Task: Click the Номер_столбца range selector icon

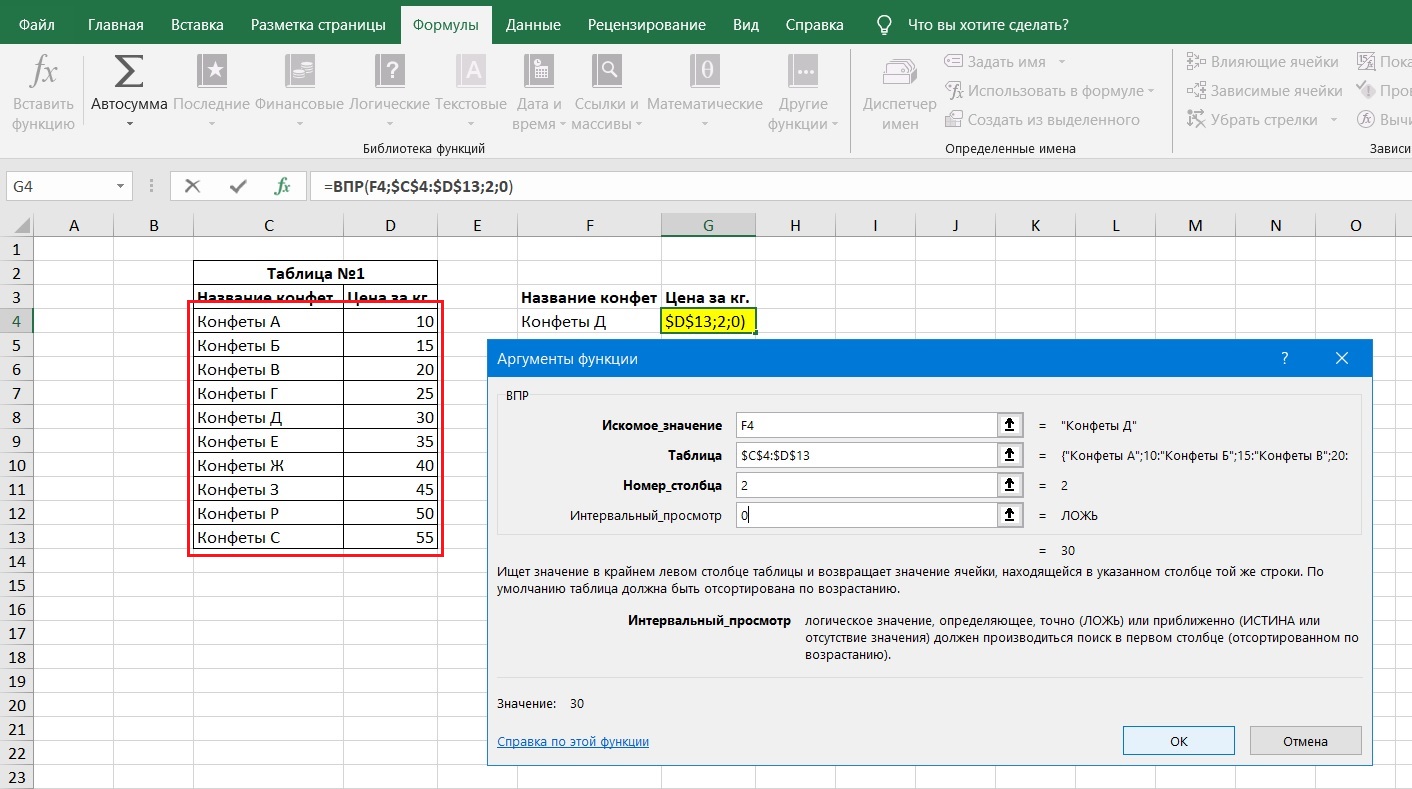Action: click(1010, 485)
